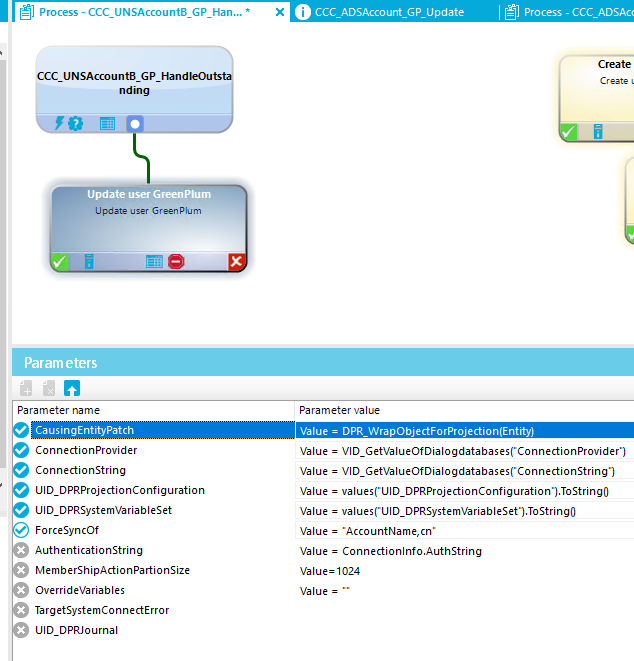Click the DPR_WrapObjectForProjection(Entity) value field
634x661 pixels.
click(x=465, y=431)
